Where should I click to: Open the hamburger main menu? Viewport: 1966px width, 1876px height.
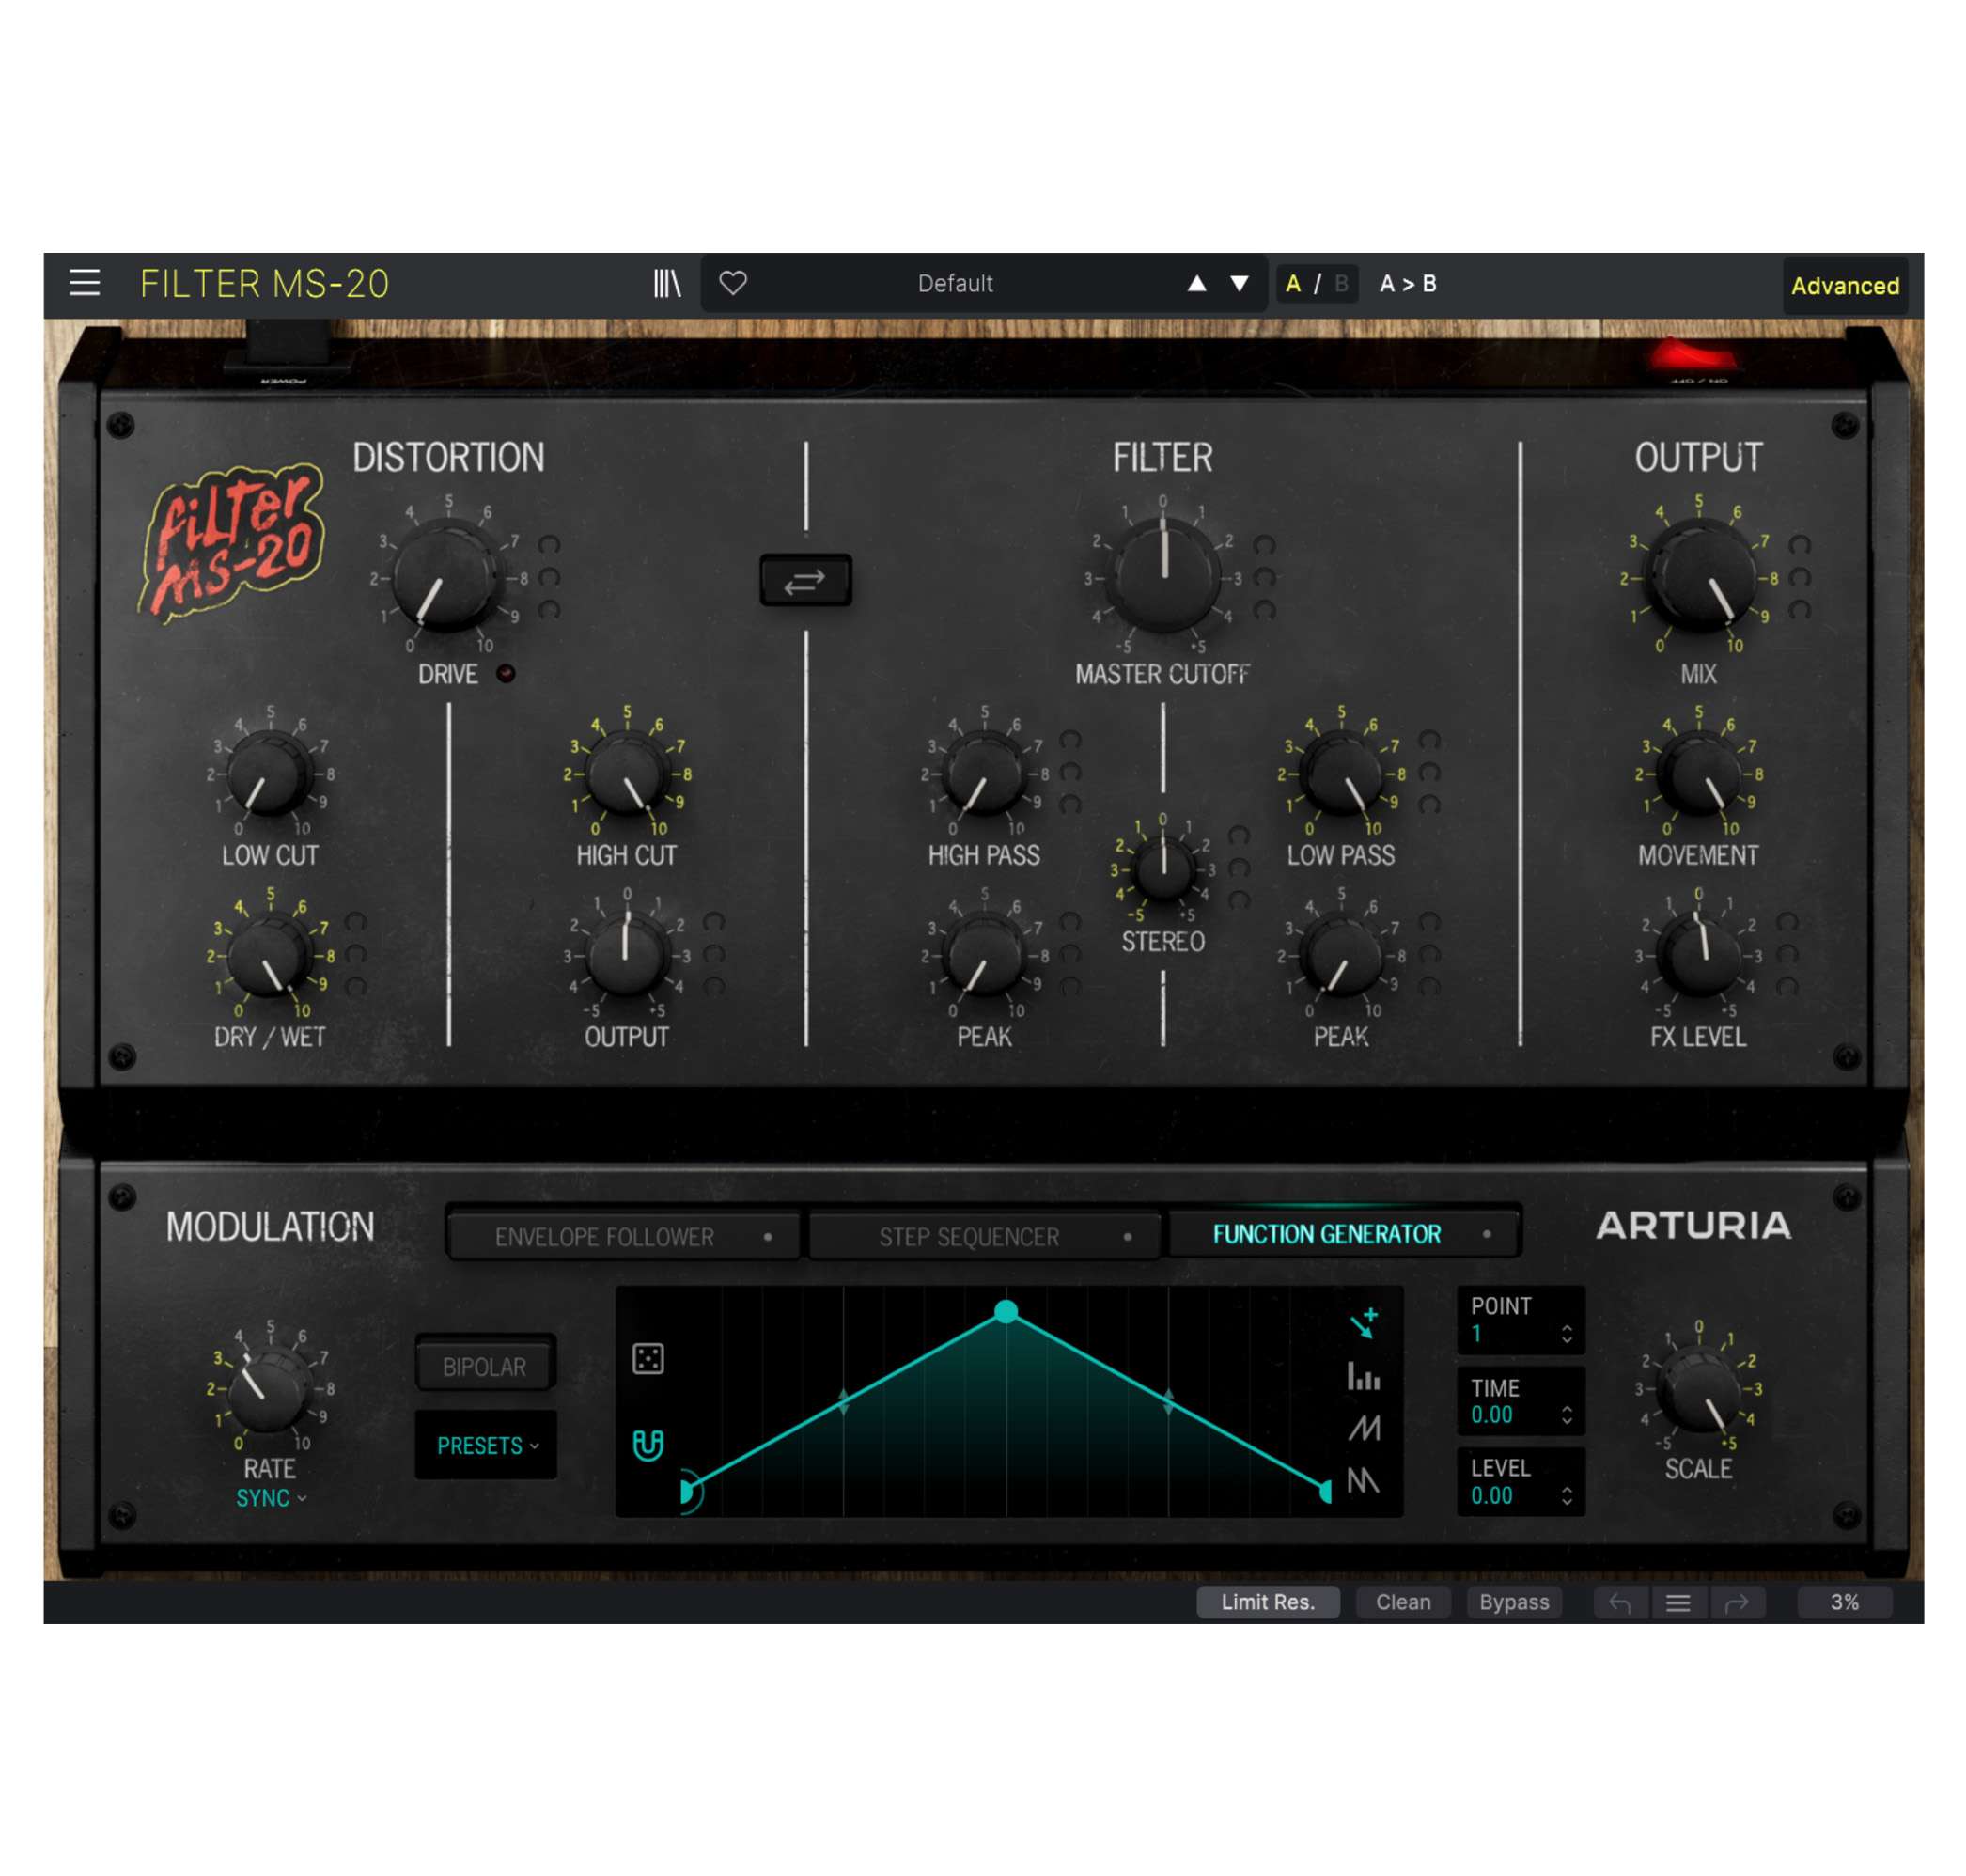pyautogui.click(x=85, y=283)
